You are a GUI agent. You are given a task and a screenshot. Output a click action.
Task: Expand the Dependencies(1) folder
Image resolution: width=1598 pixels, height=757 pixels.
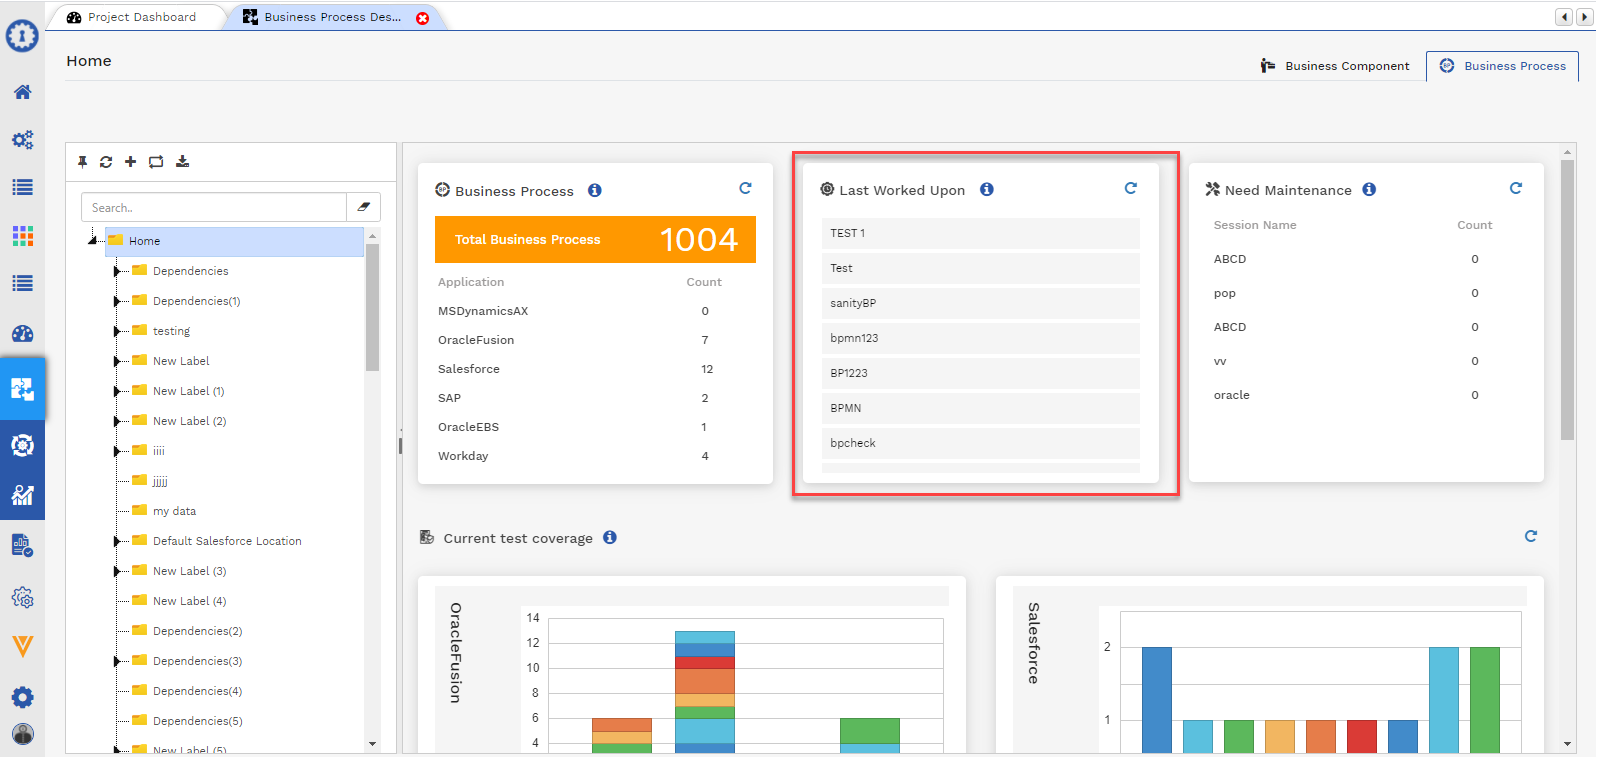coord(116,301)
